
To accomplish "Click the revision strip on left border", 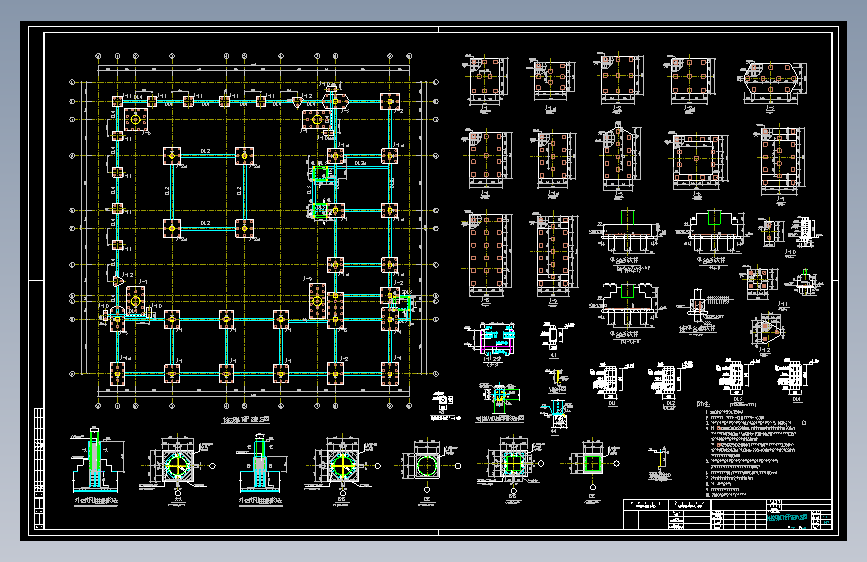I will pos(39,468).
